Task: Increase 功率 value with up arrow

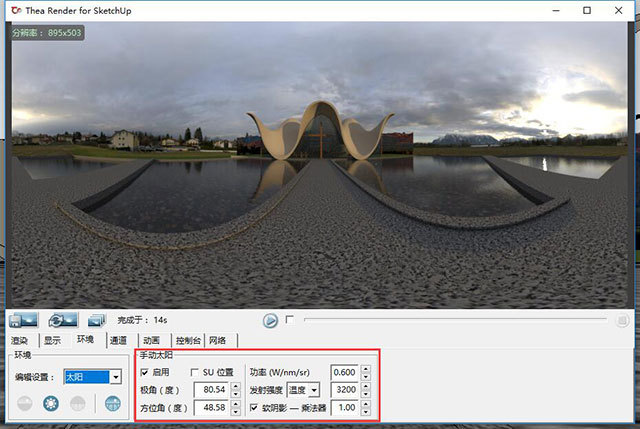Action: click(x=366, y=369)
